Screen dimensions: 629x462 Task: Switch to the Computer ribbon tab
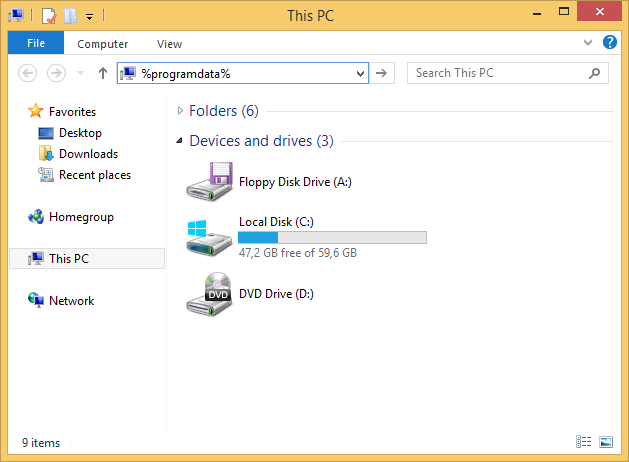103,44
